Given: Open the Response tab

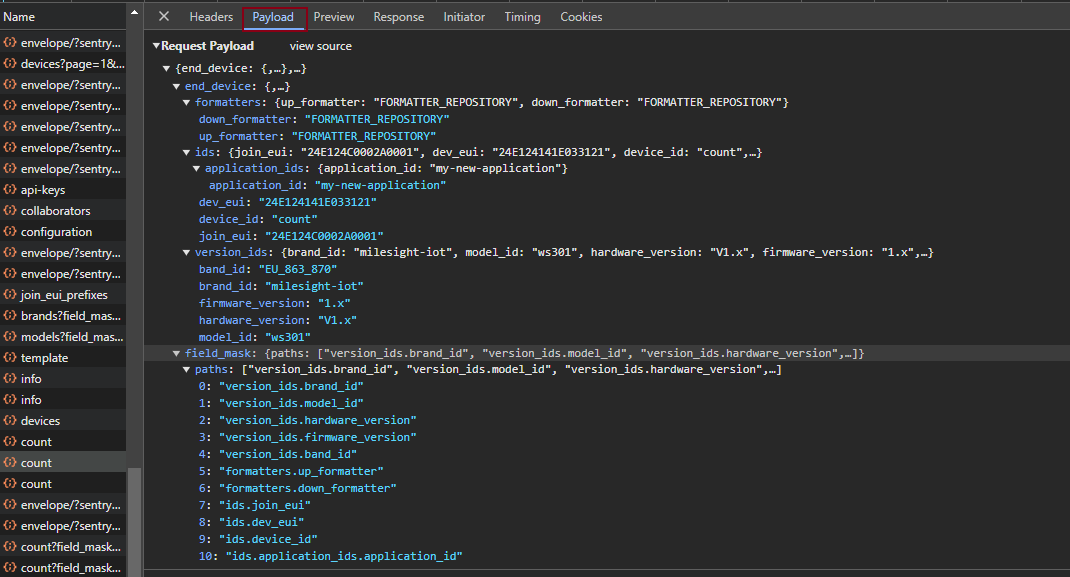Looking at the screenshot, I should point(399,17).
